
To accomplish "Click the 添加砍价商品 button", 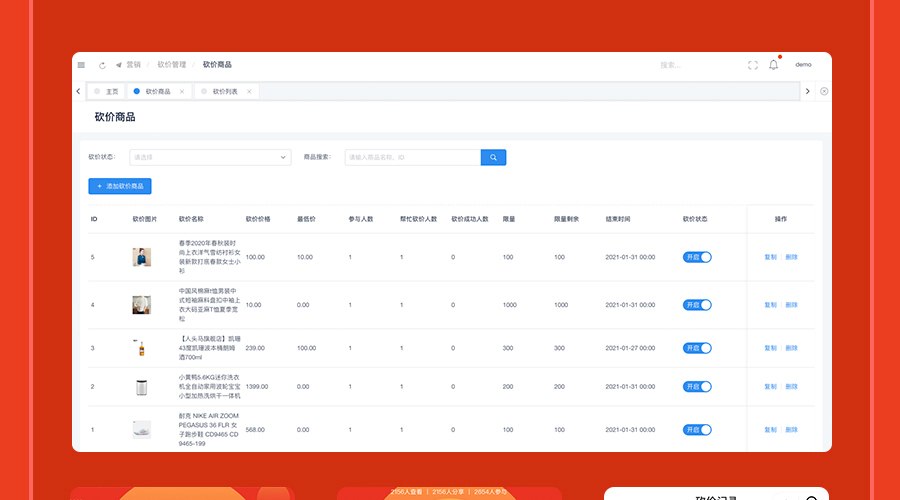I will click(120, 186).
